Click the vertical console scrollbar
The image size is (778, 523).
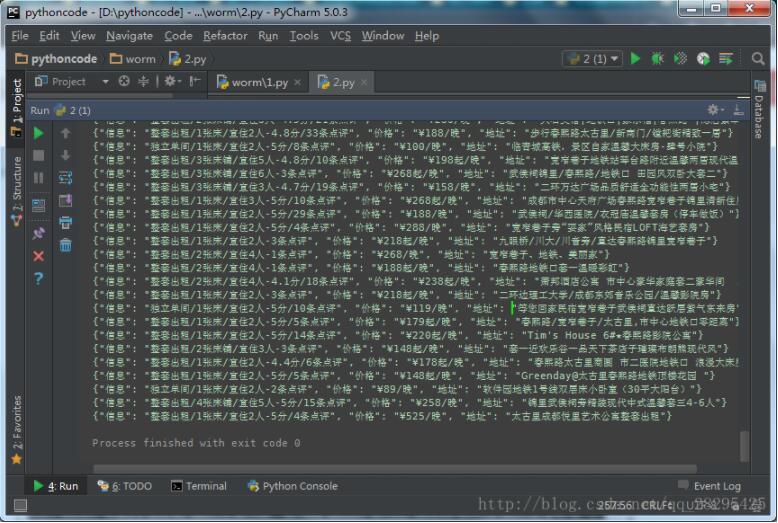pyautogui.click(x=744, y=447)
